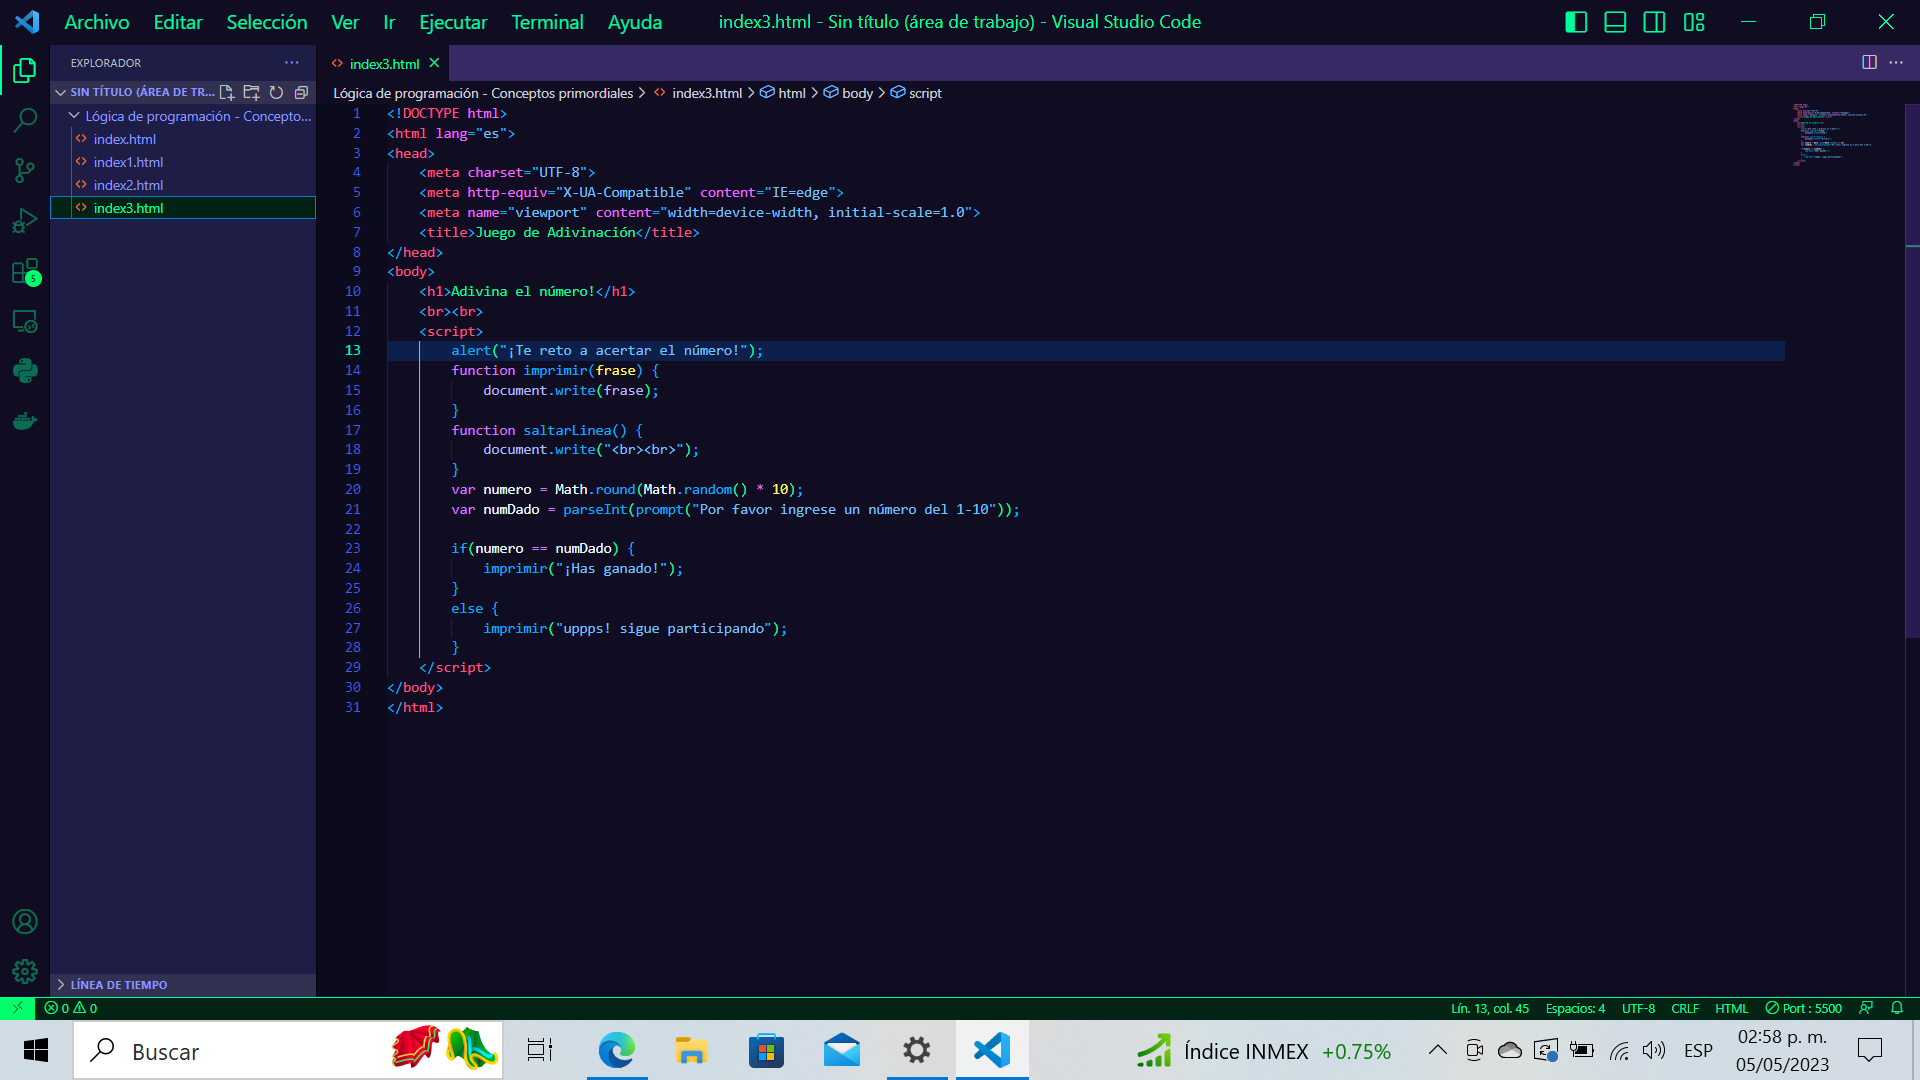The width and height of the screenshot is (1920, 1080).
Task: Click New File icon in explorer header
Action: [227, 92]
